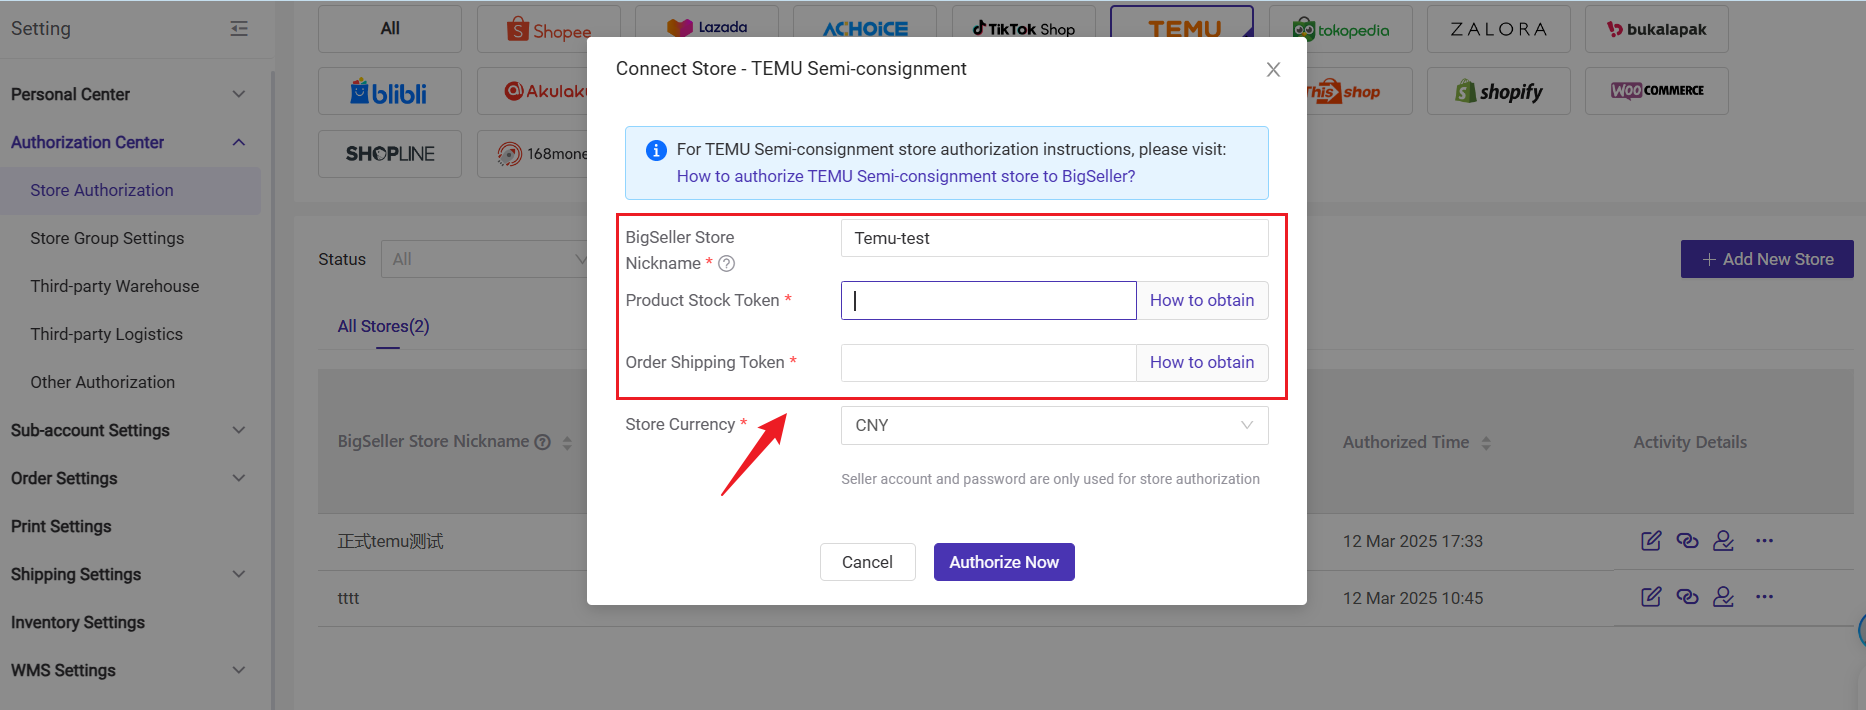Click the 正式temu测试 store name
The height and width of the screenshot is (710, 1866).
point(390,541)
